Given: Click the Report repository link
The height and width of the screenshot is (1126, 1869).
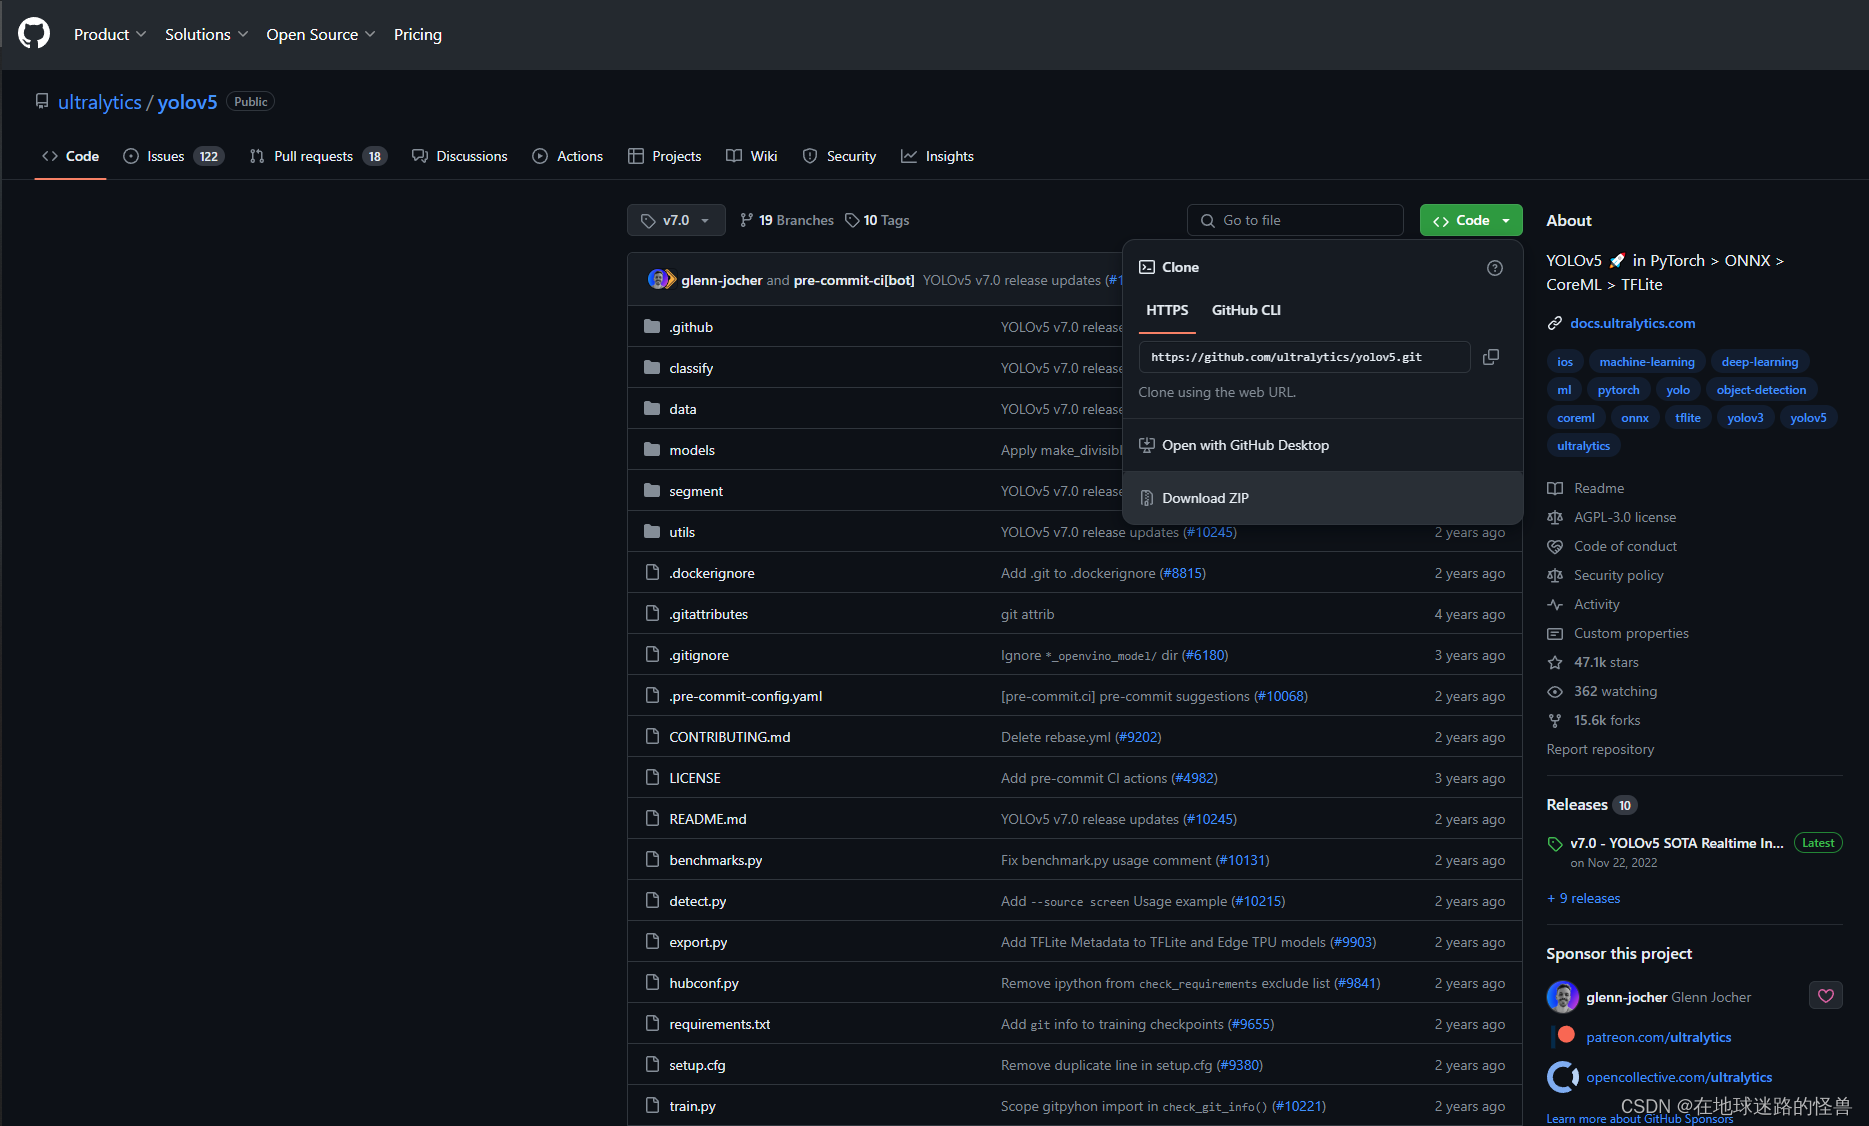Looking at the screenshot, I should point(1600,749).
